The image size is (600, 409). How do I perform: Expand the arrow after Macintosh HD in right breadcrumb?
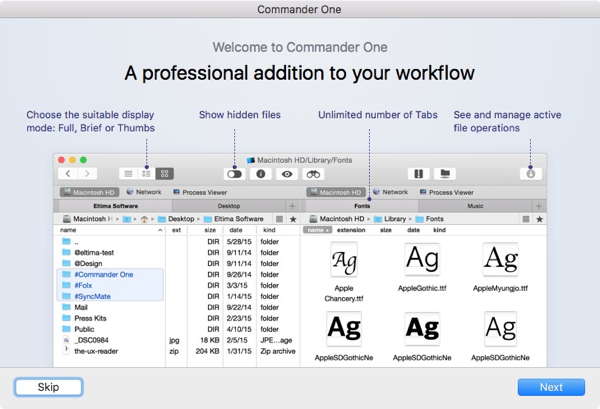pos(368,219)
